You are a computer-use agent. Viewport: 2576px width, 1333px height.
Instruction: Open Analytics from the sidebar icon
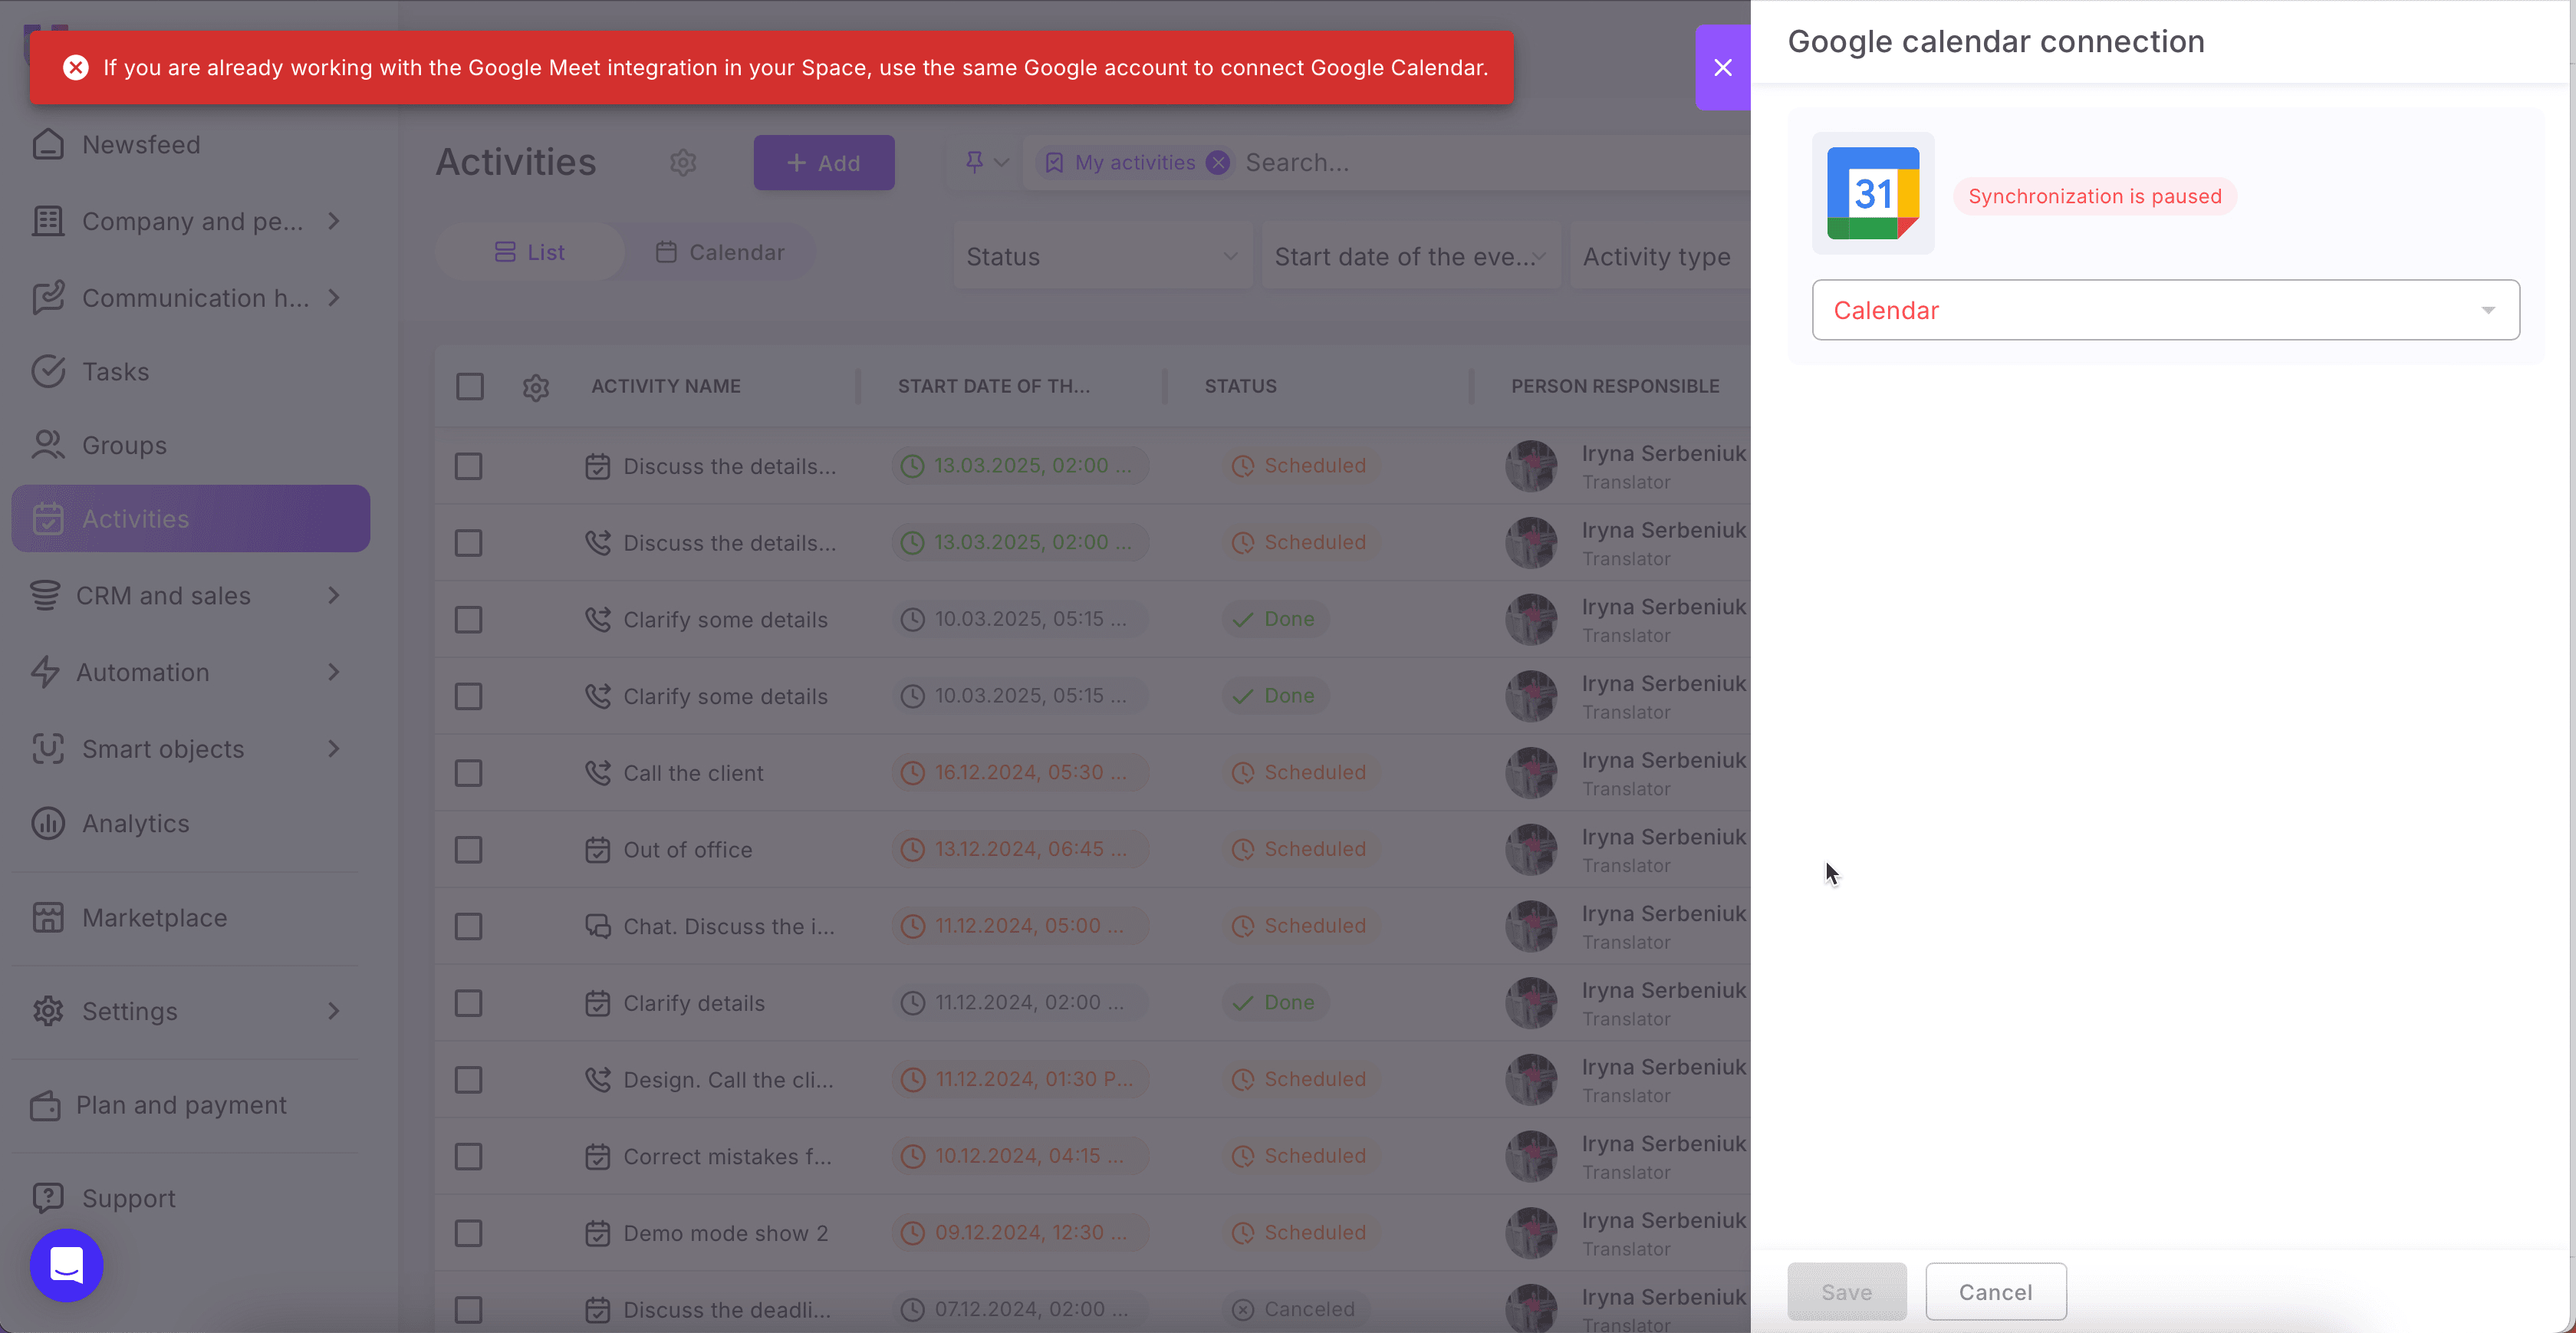coord(48,823)
